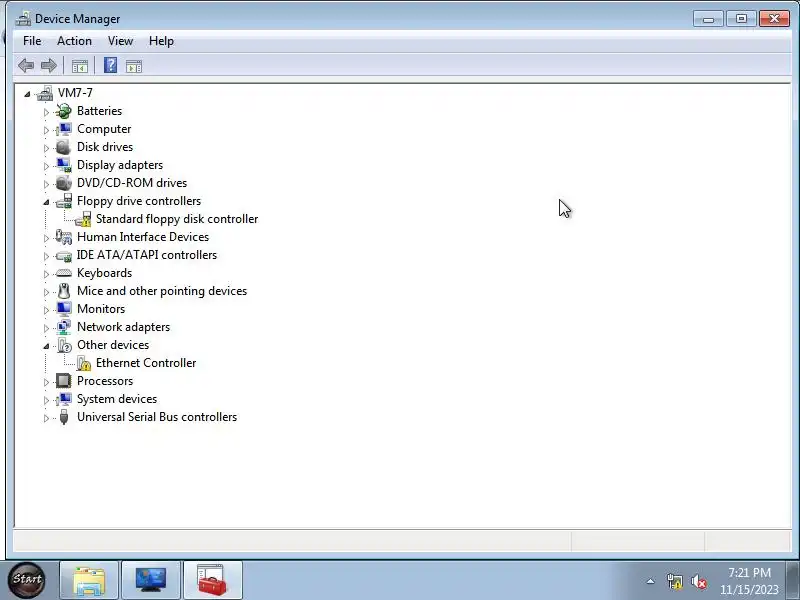Maximize the Device Manager window
This screenshot has width=800, height=600.
(x=741, y=19)
